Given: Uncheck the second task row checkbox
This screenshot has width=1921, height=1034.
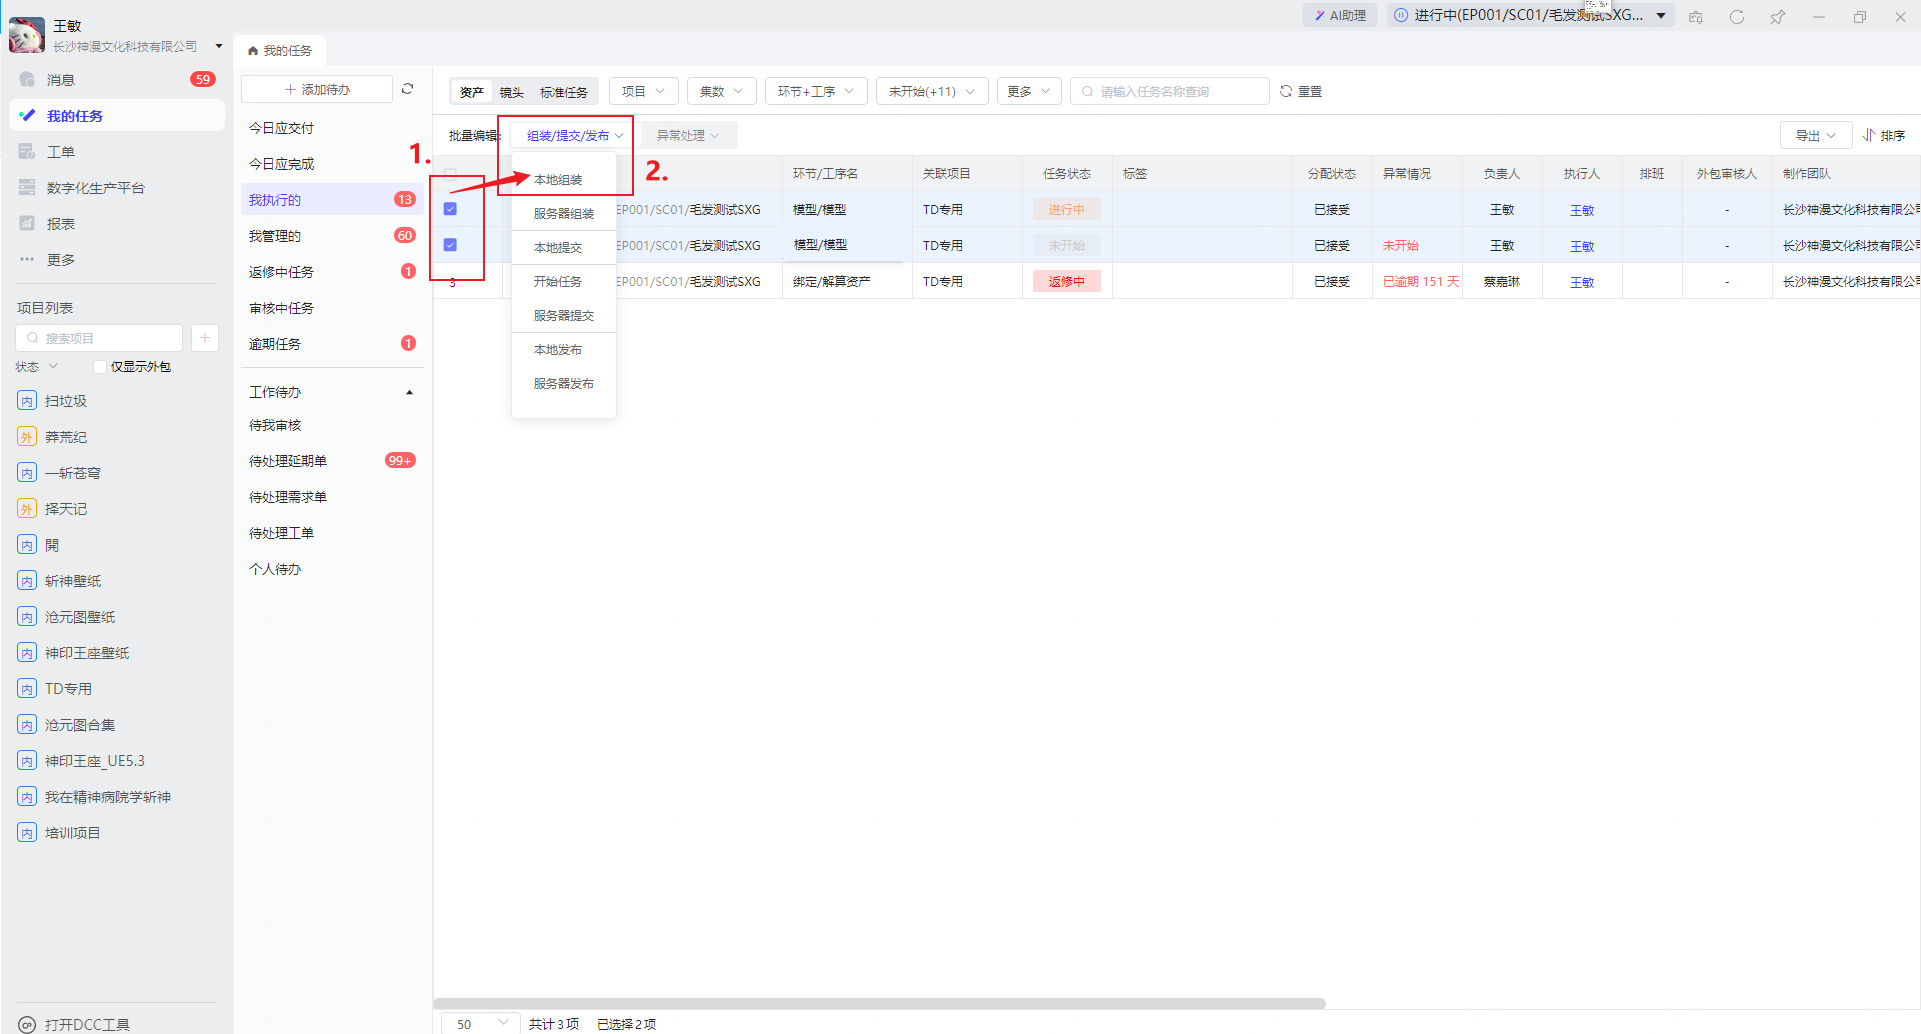Looking at the screenshot, I should 450,245.
